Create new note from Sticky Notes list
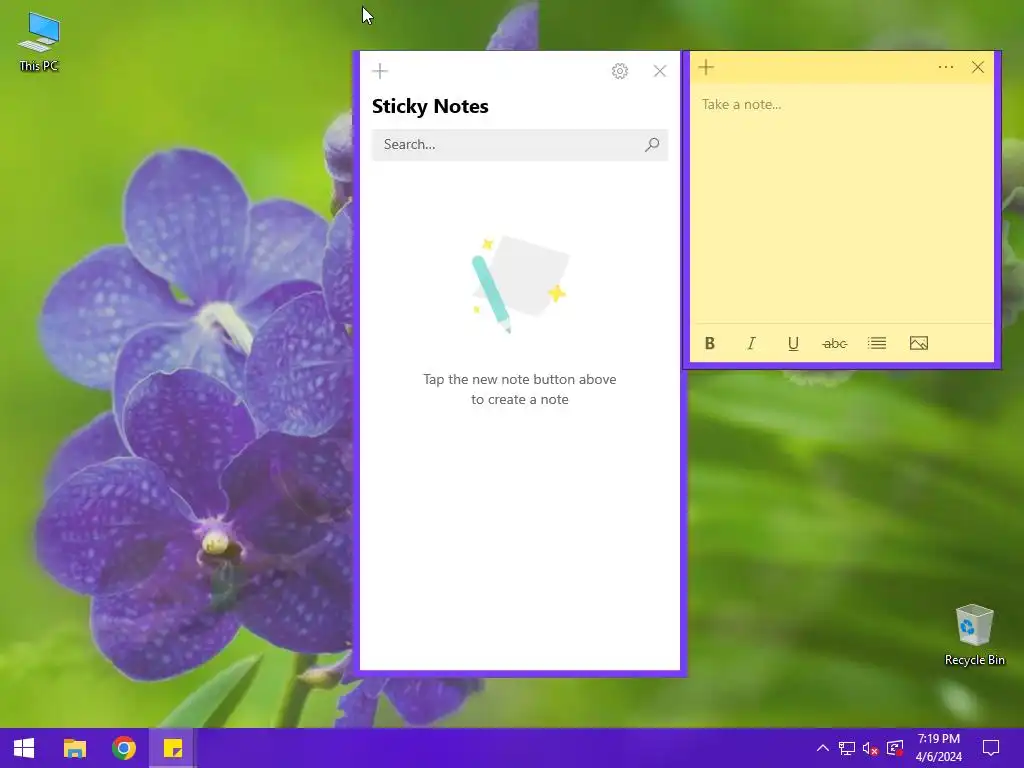This screenshot has width=1024, height=768. 380,71
